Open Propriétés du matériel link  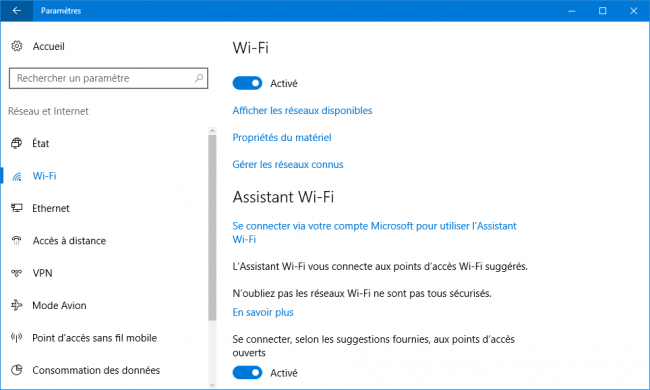click(282, 138)
